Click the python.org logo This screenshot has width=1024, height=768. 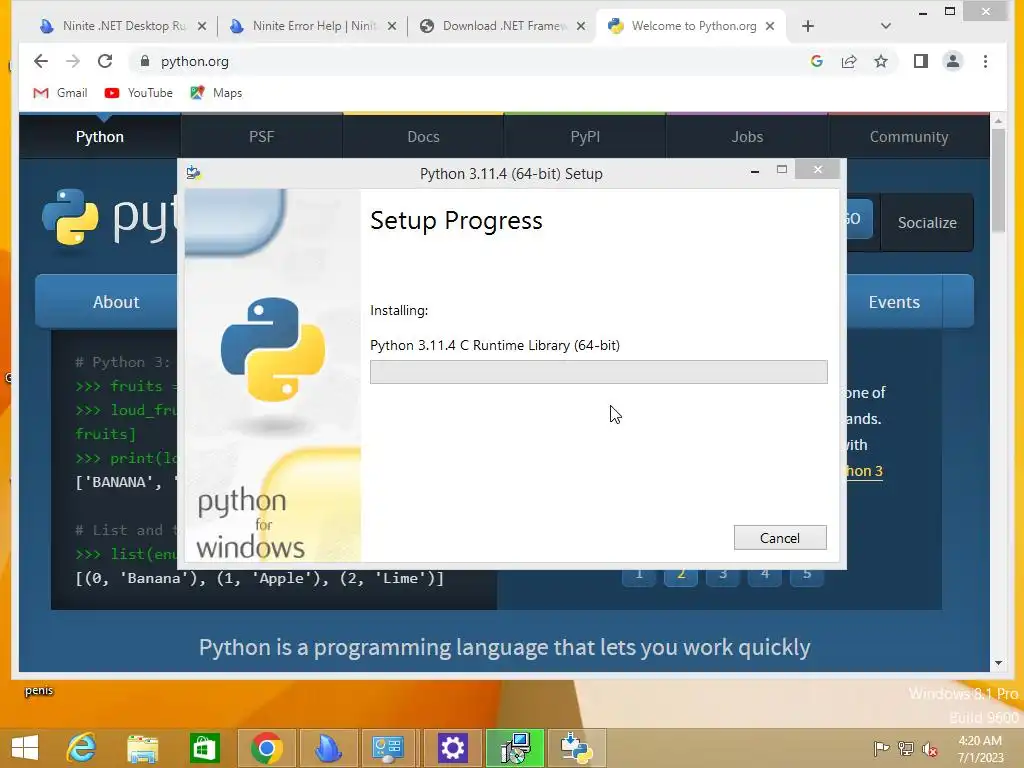[108, 217]
